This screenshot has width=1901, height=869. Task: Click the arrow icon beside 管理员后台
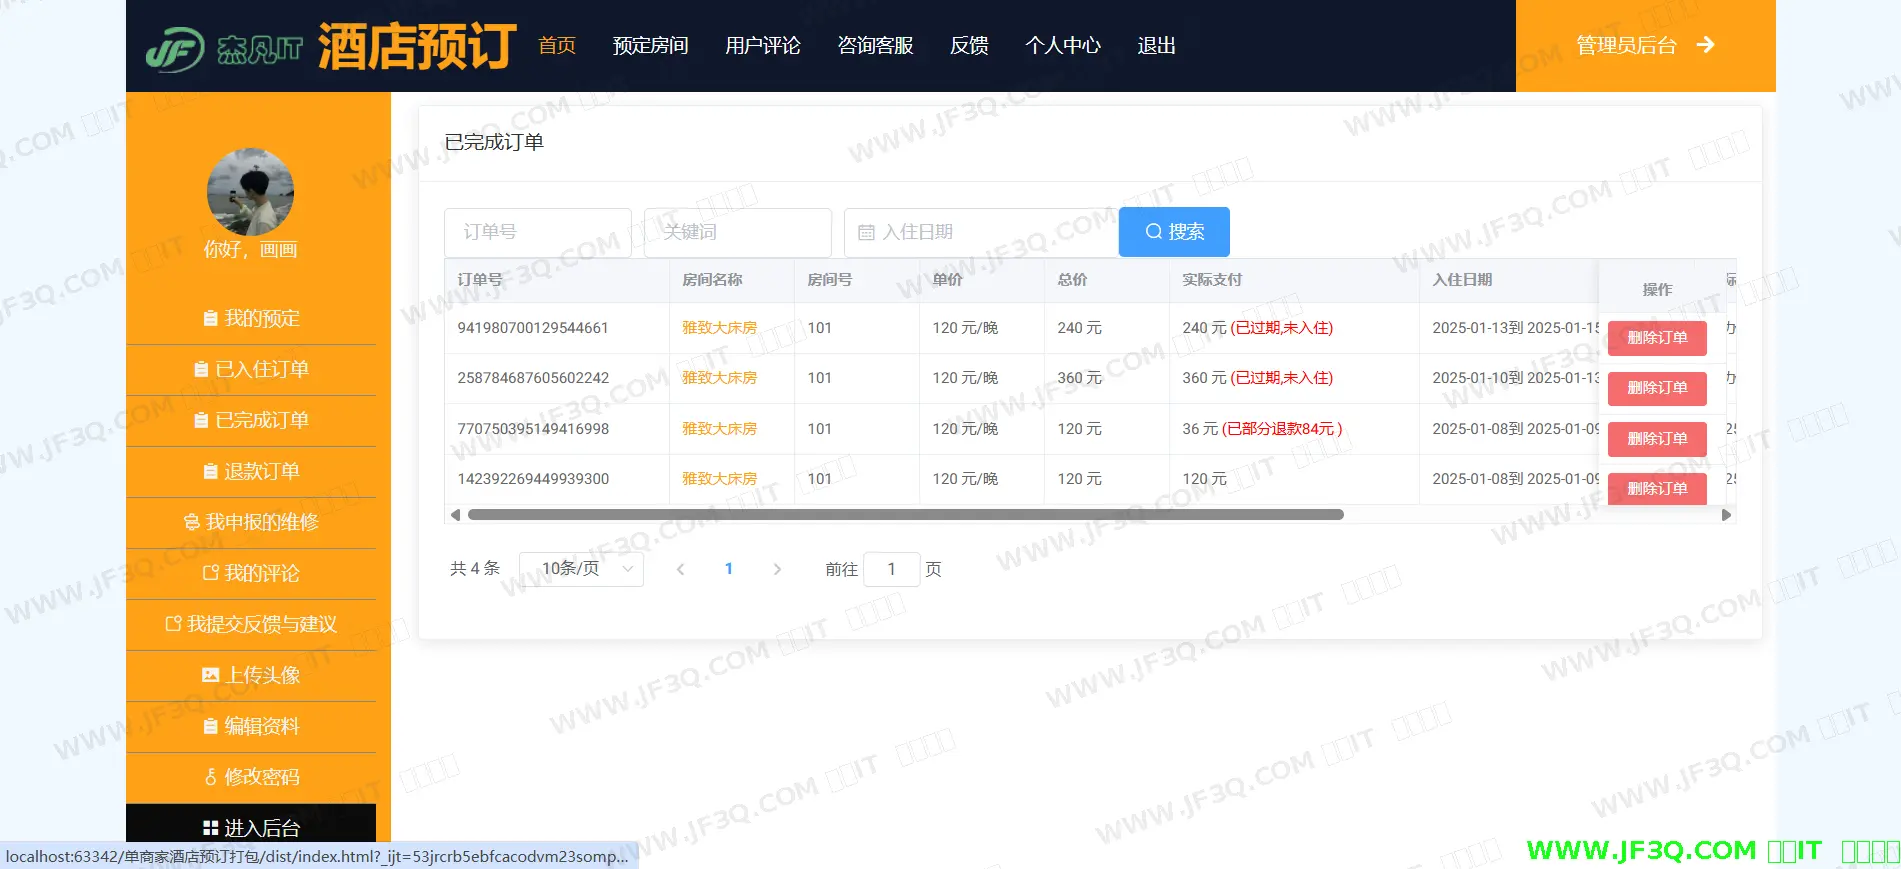tap(1706, 45)
